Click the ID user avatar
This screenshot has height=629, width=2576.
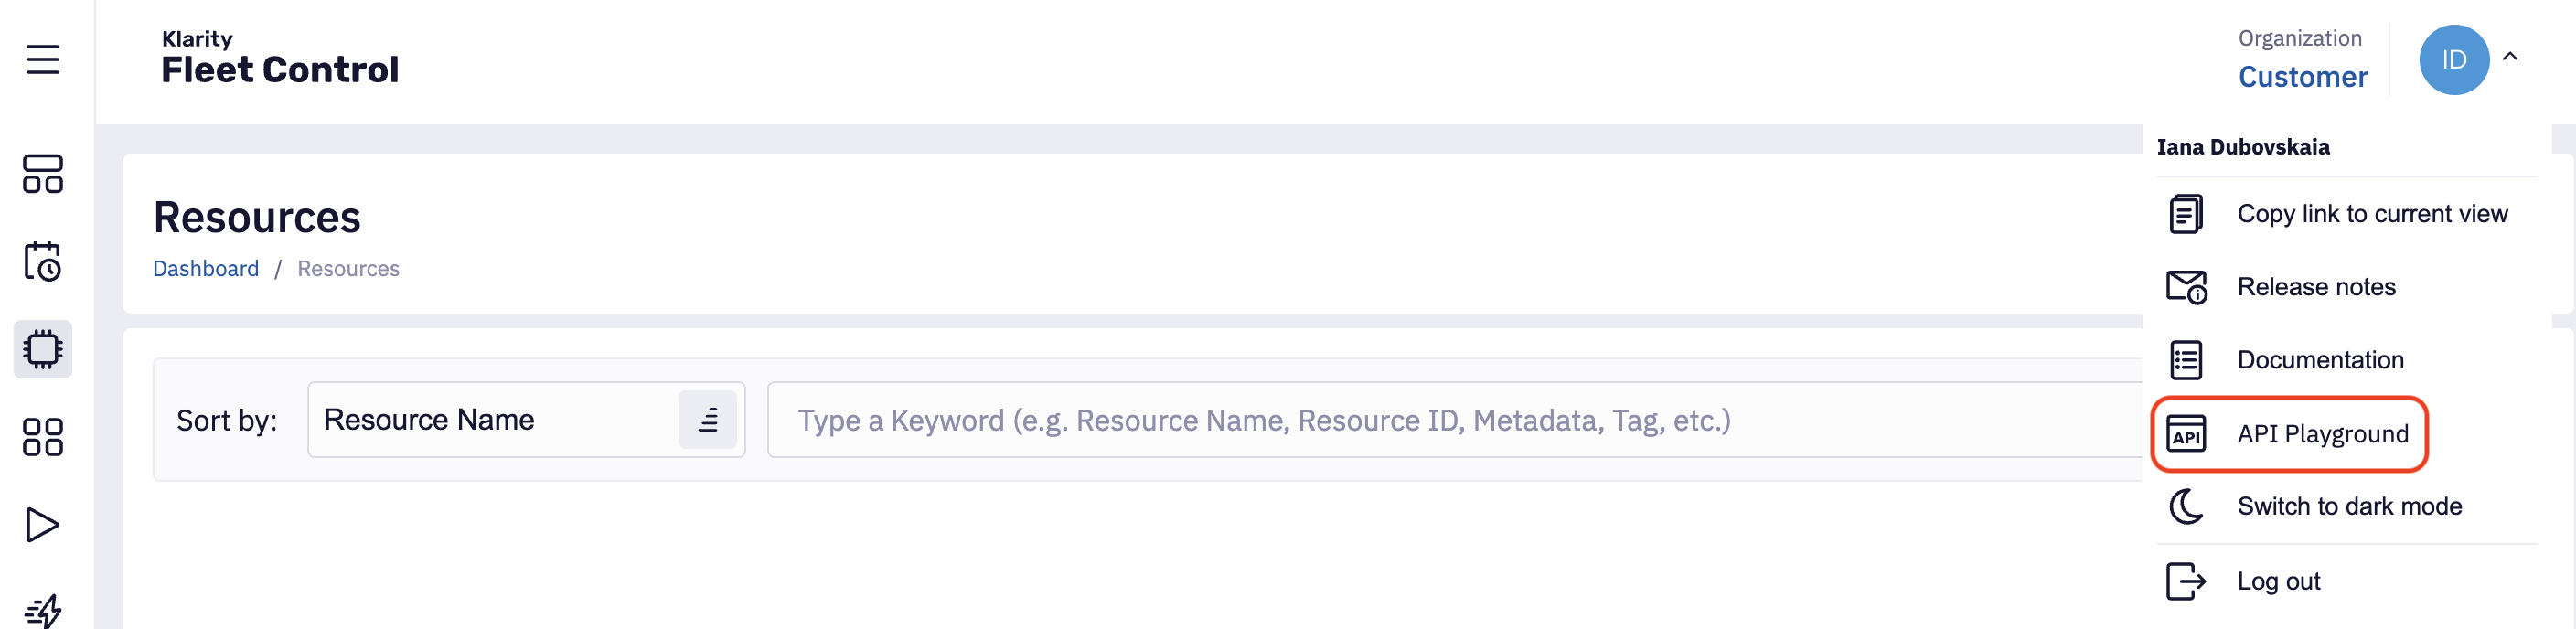2453,60
